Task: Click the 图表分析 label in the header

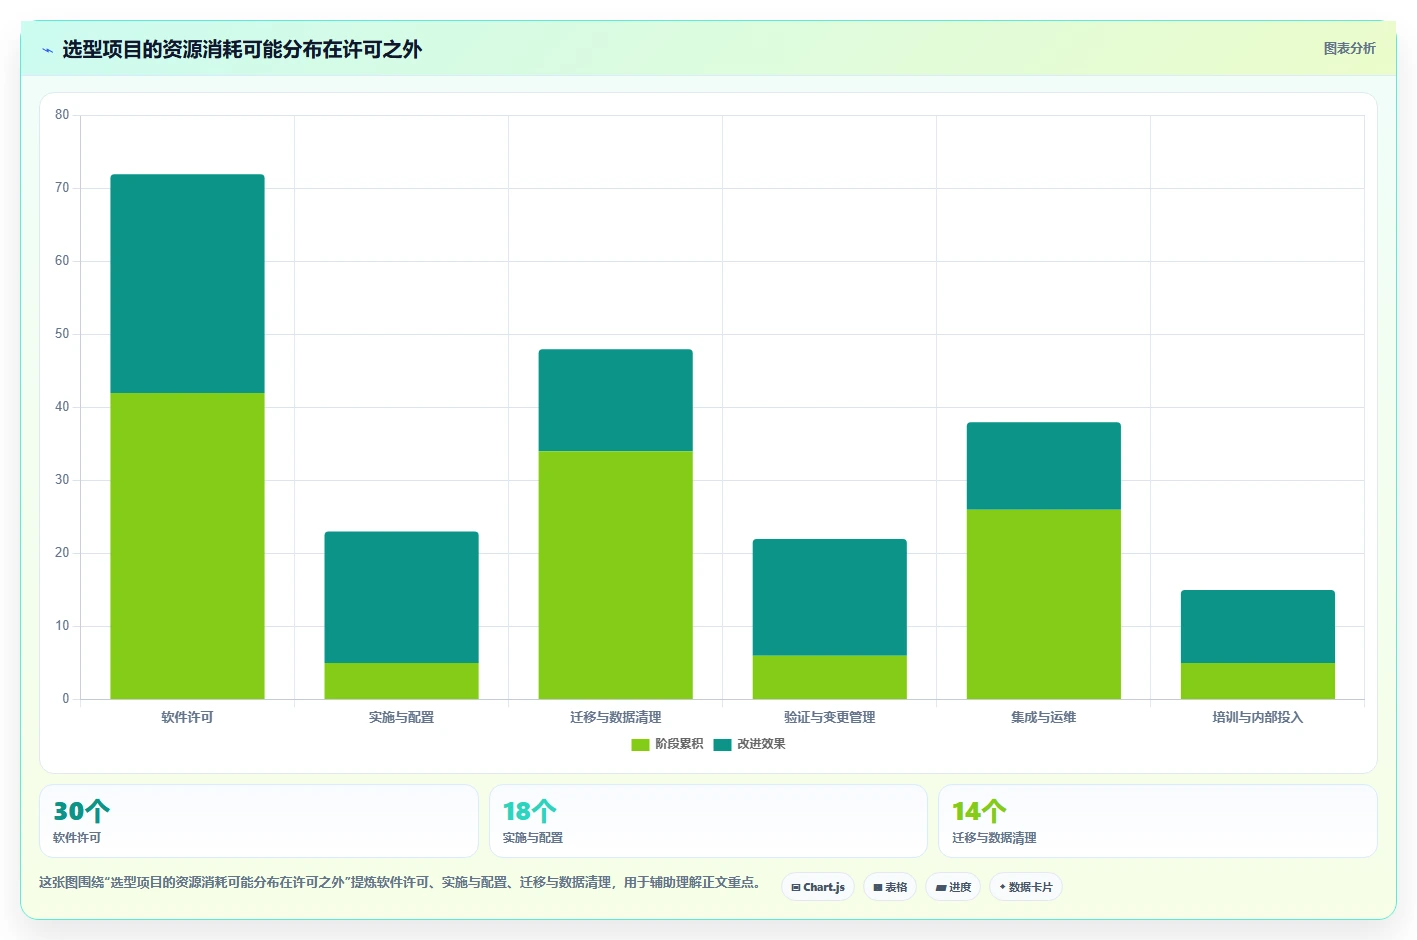Action: (1349, 48)
